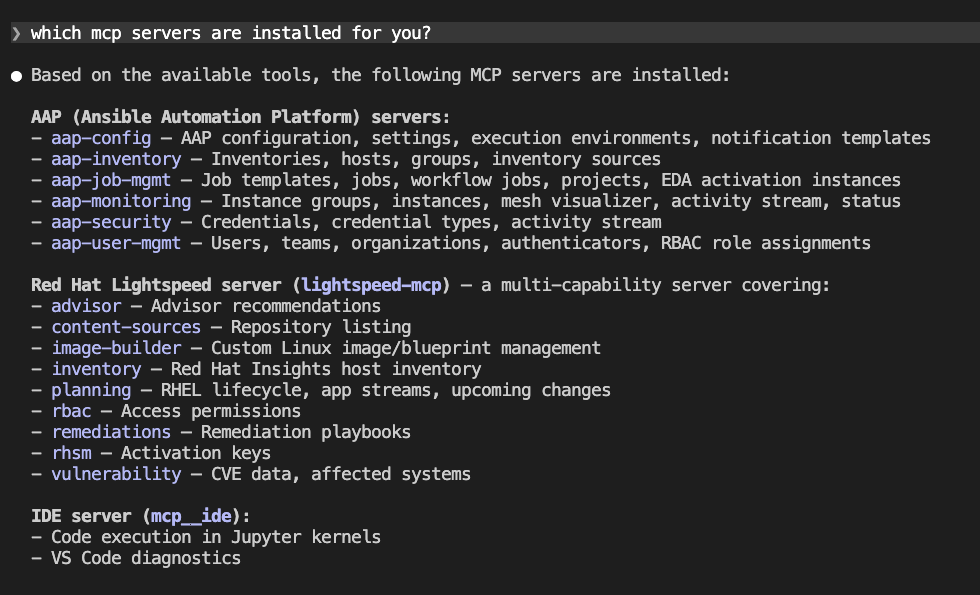The width and height of the screenshot is (980, 595).
Task: Click the 'rbac' capability name
Action: [71, 411]
